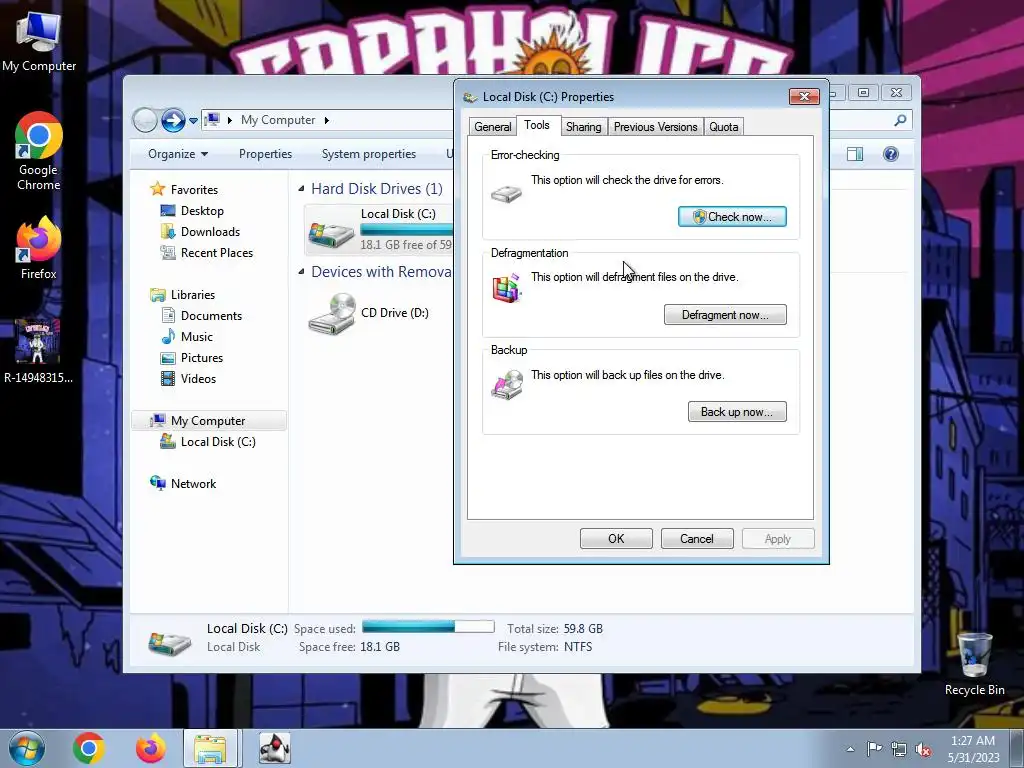The height and width of the screenshot is (768, 1024).
Task: Close the Local Disk Properties dialog
Action: 804,97
